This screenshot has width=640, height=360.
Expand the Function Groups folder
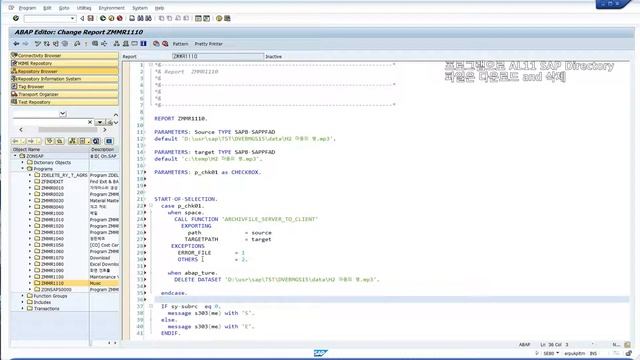pyautogui.click(x=23, y=296)
